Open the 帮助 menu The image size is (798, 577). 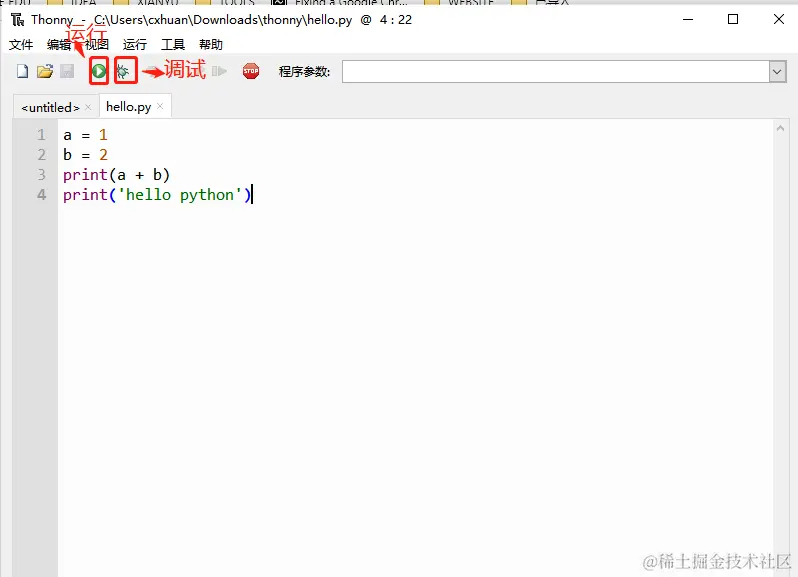pos(211,45)
